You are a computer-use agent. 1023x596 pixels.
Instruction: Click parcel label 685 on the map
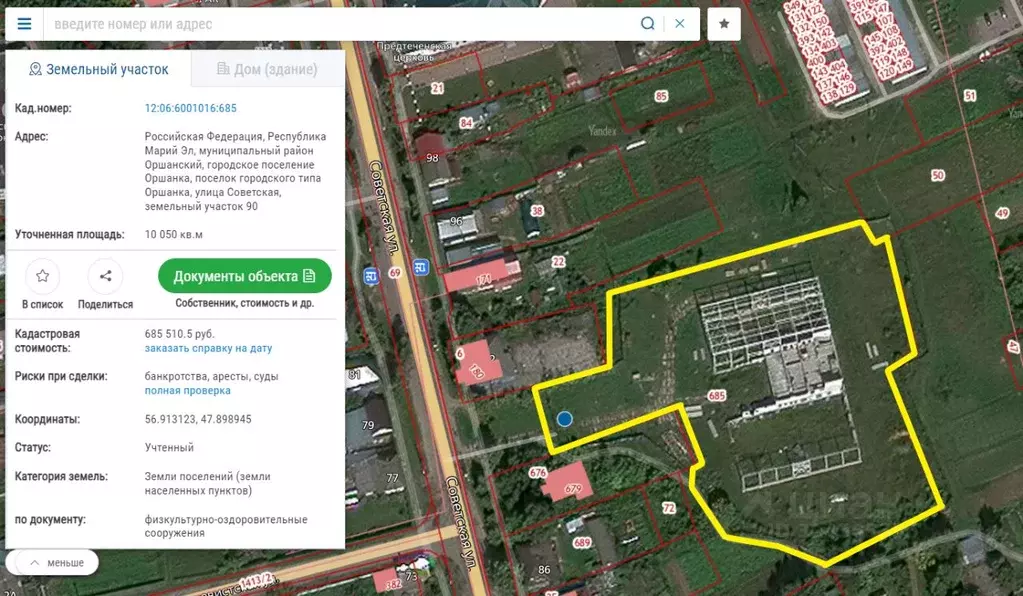pyautogui.click(x=716, y=396)
